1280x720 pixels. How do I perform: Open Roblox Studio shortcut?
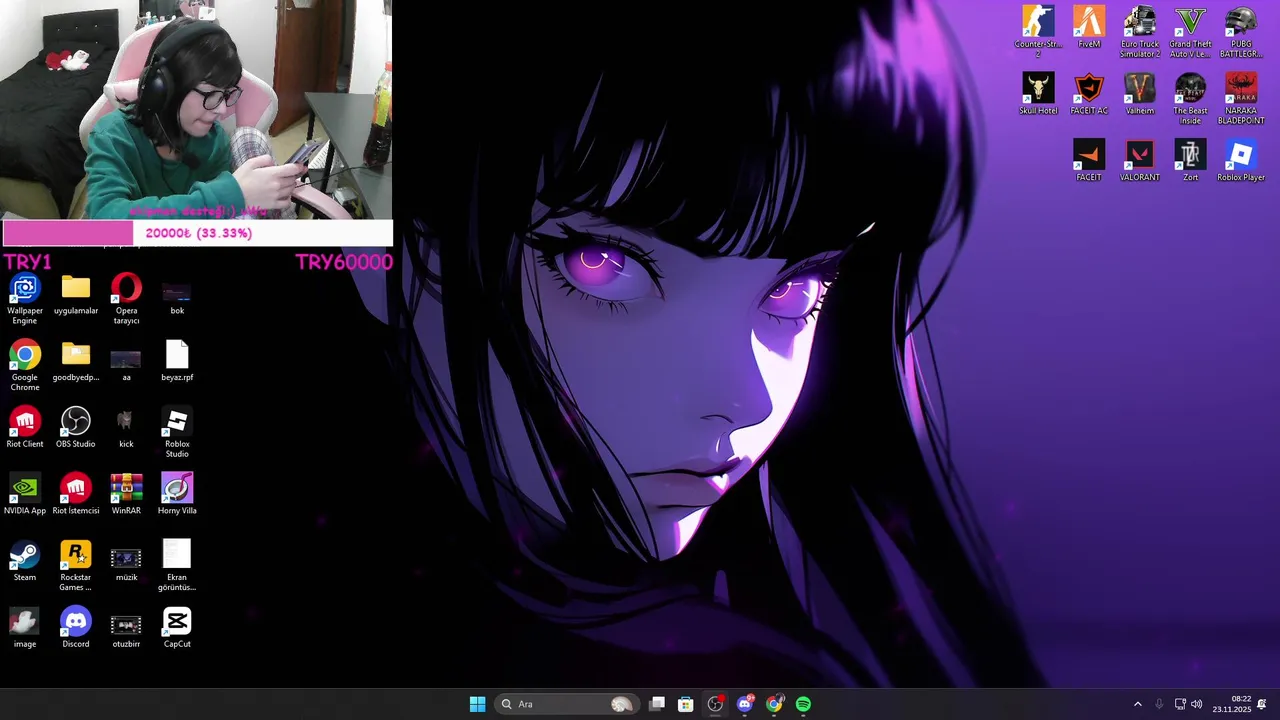[177, 433]
